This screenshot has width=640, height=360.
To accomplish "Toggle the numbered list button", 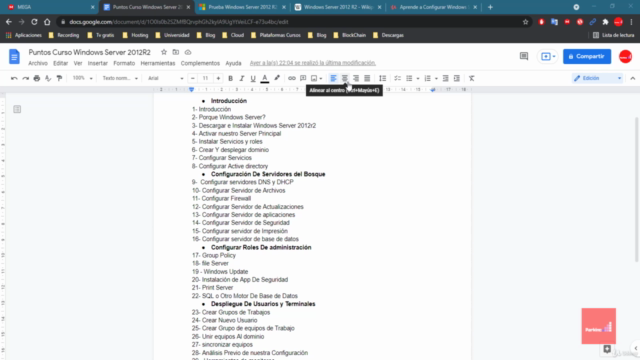I will [x=428, y=78].
